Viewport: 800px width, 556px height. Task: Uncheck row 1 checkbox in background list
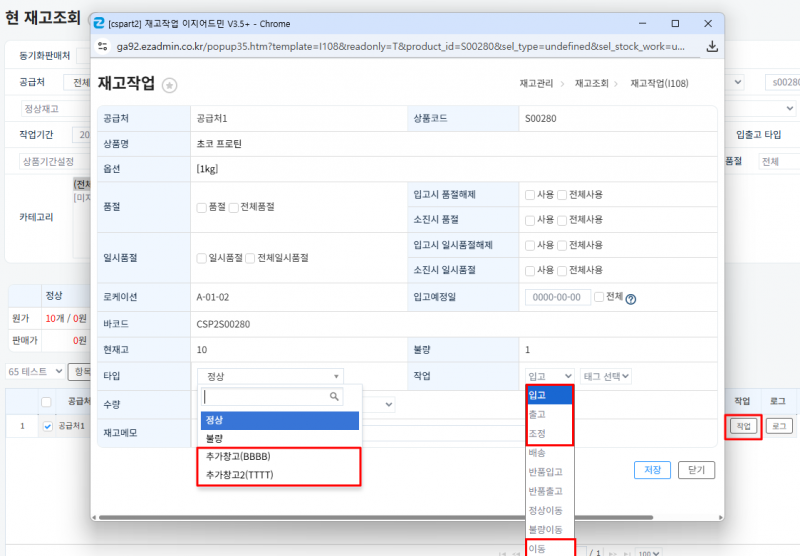48,426
